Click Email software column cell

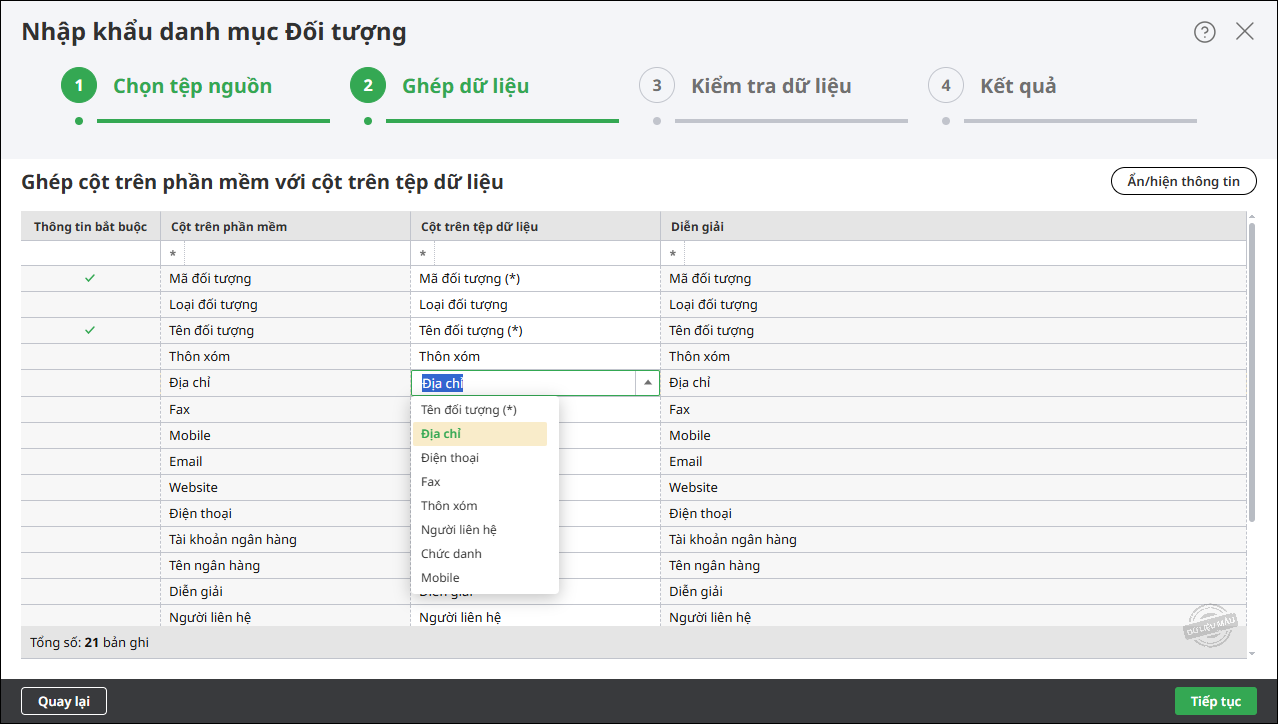pyautogui.click(x=285, y=462)
